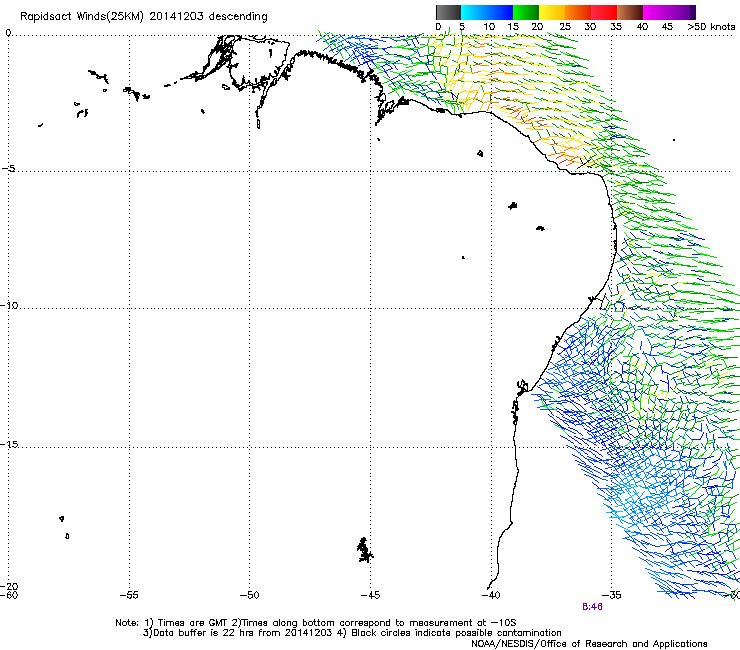Click the '-15' latitude axis label
The width and height of the screenshot is (740, 650).
pos(9,444)
